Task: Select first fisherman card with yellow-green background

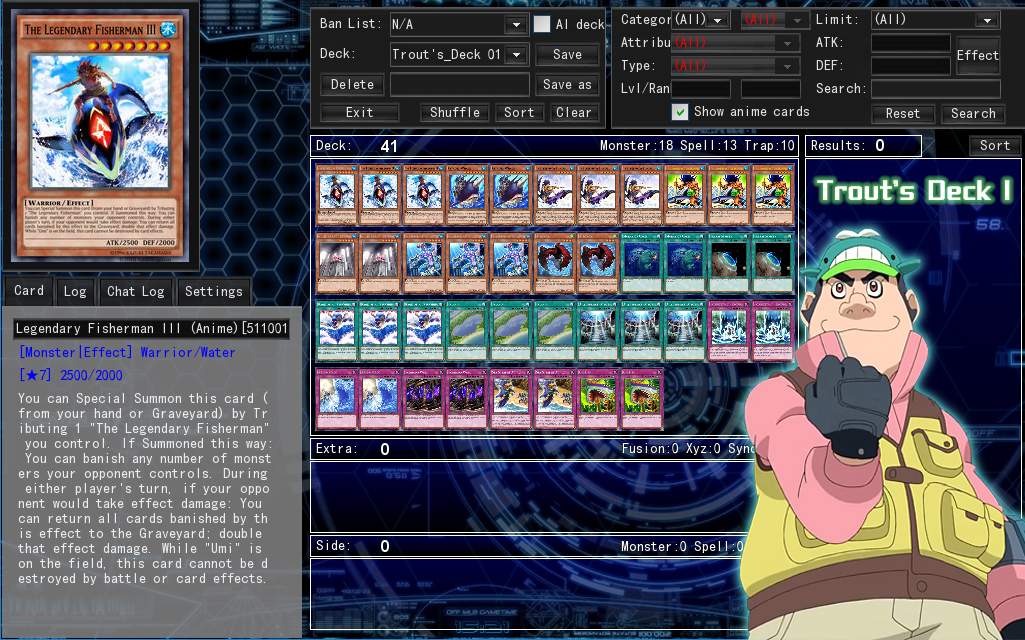Action: (x=685, y=195)
